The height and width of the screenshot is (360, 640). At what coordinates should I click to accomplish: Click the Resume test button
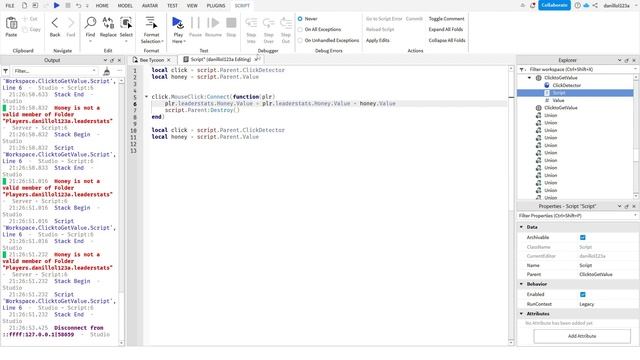click(213, 23)
